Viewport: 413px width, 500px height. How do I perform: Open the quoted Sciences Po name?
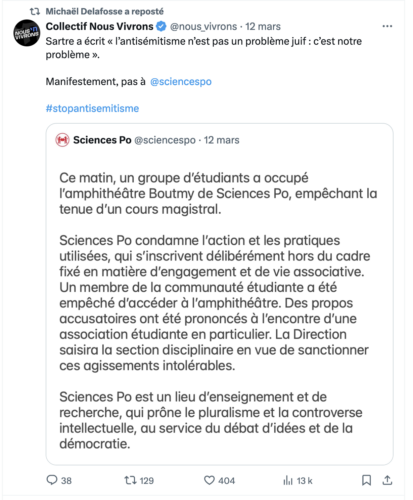(102, 140)
